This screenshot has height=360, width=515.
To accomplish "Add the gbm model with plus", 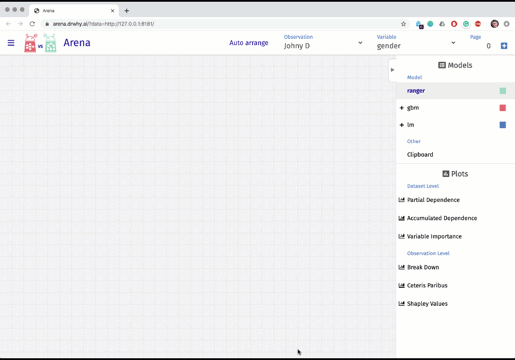I will [402, 108].
